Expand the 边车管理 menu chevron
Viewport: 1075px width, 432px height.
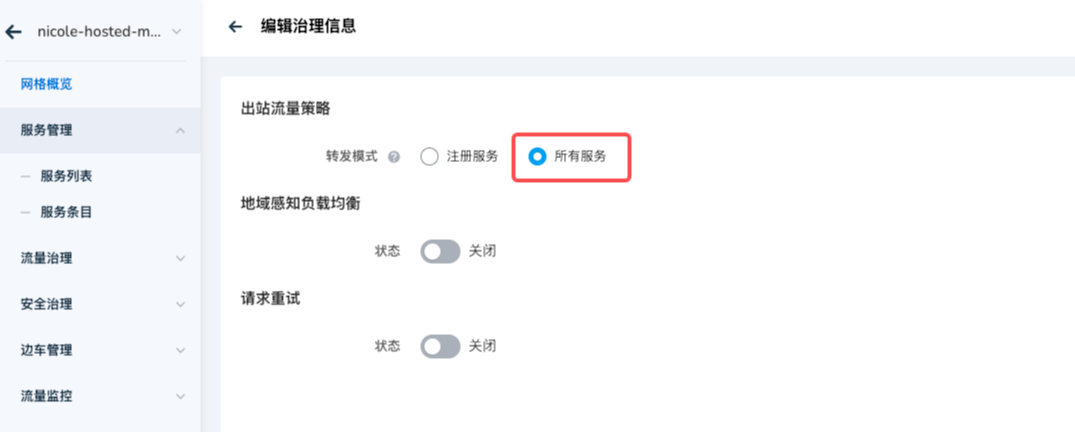[180, 350]
